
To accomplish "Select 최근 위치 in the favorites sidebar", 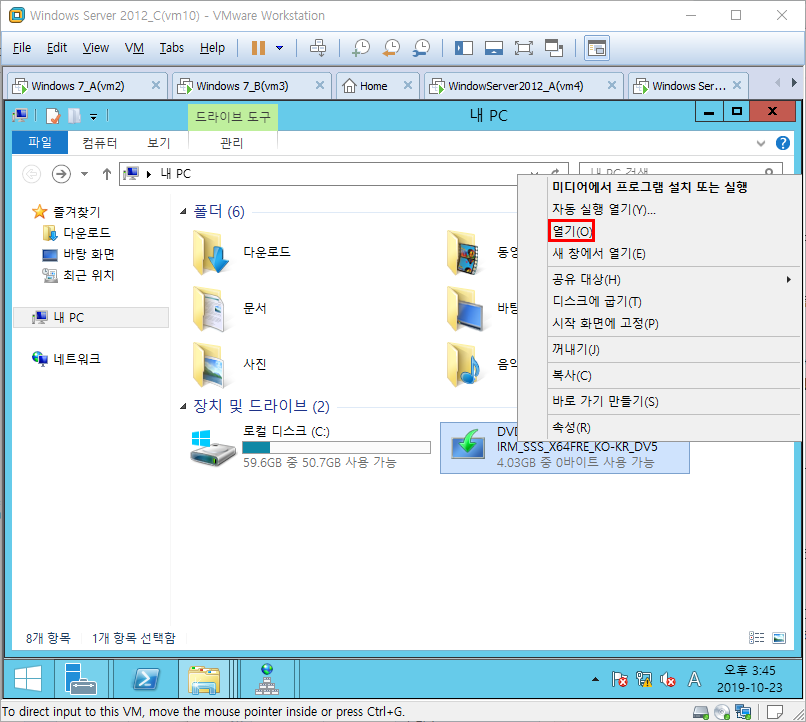I will [78, 275].
